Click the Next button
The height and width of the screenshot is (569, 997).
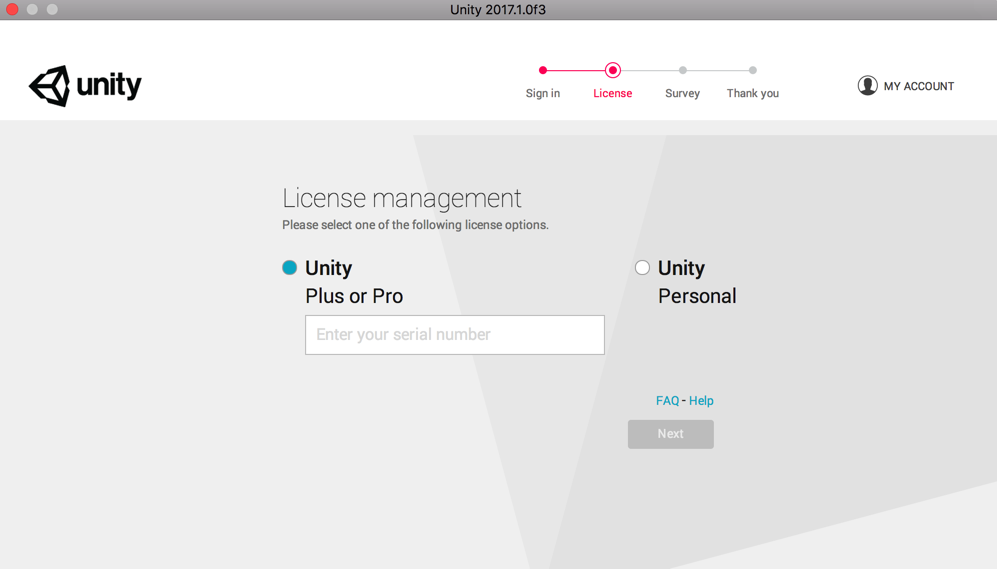tap(671, 434)
